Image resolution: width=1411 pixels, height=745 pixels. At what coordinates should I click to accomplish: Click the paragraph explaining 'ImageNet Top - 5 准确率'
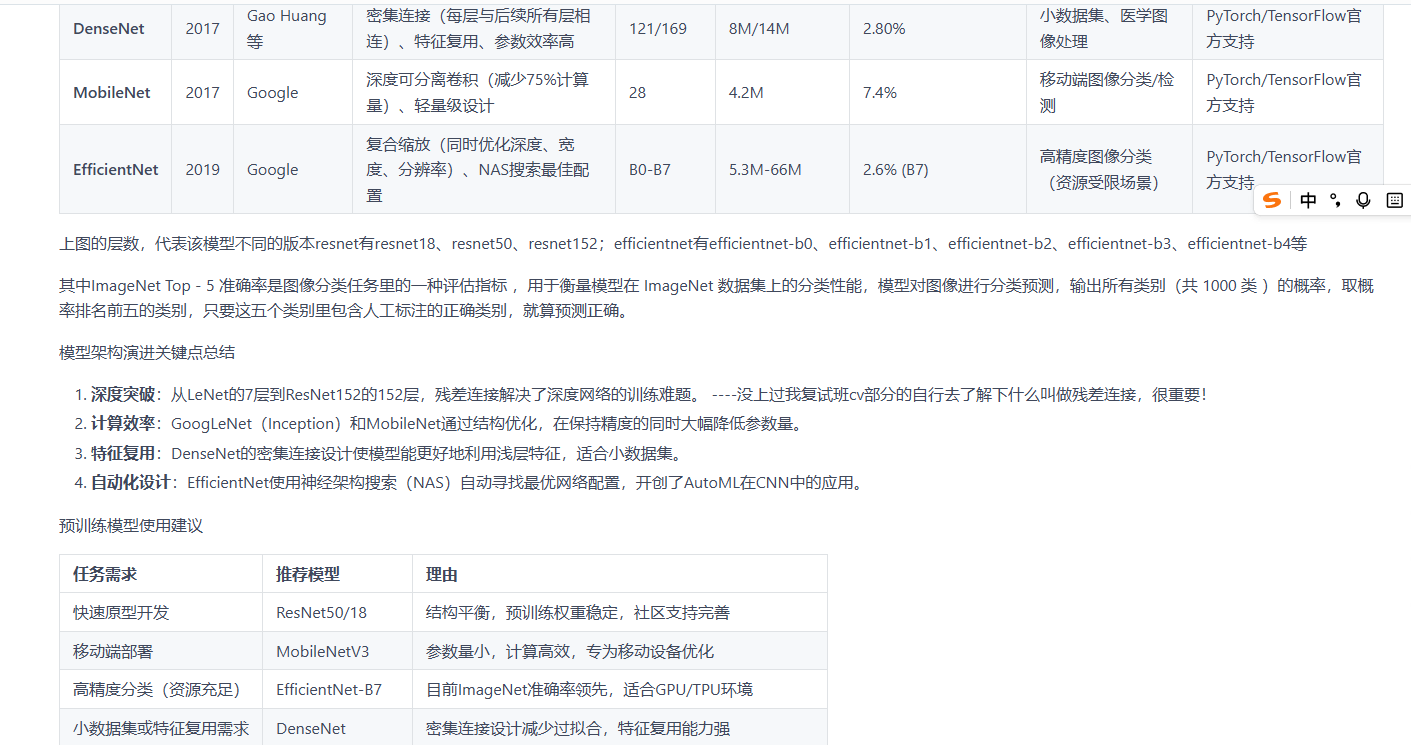(x=716, y=298)
